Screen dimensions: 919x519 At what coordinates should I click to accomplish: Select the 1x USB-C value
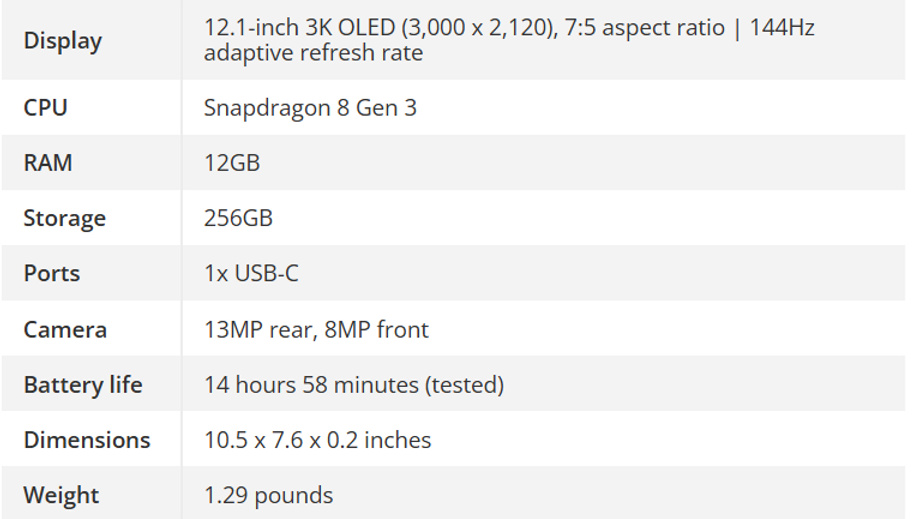click(251, 274)
